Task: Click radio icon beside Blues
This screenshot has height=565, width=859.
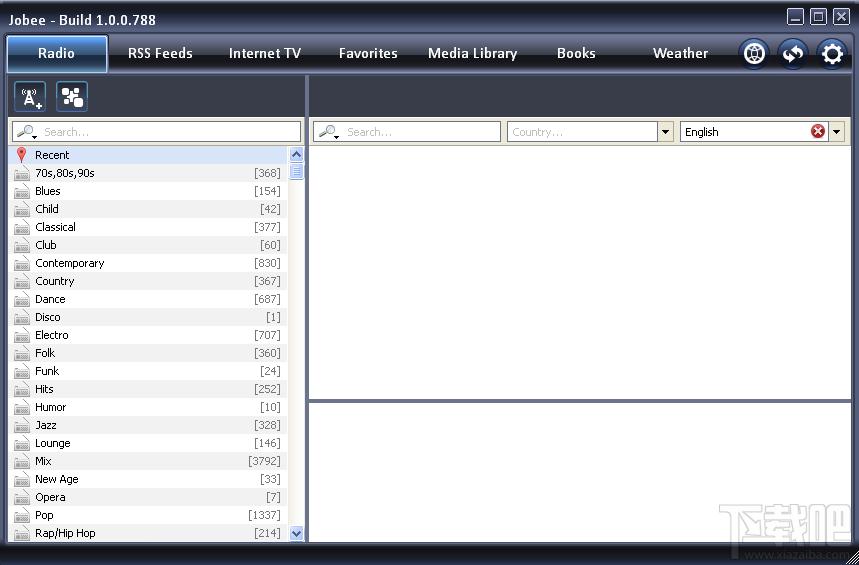Action: [22, 192]
